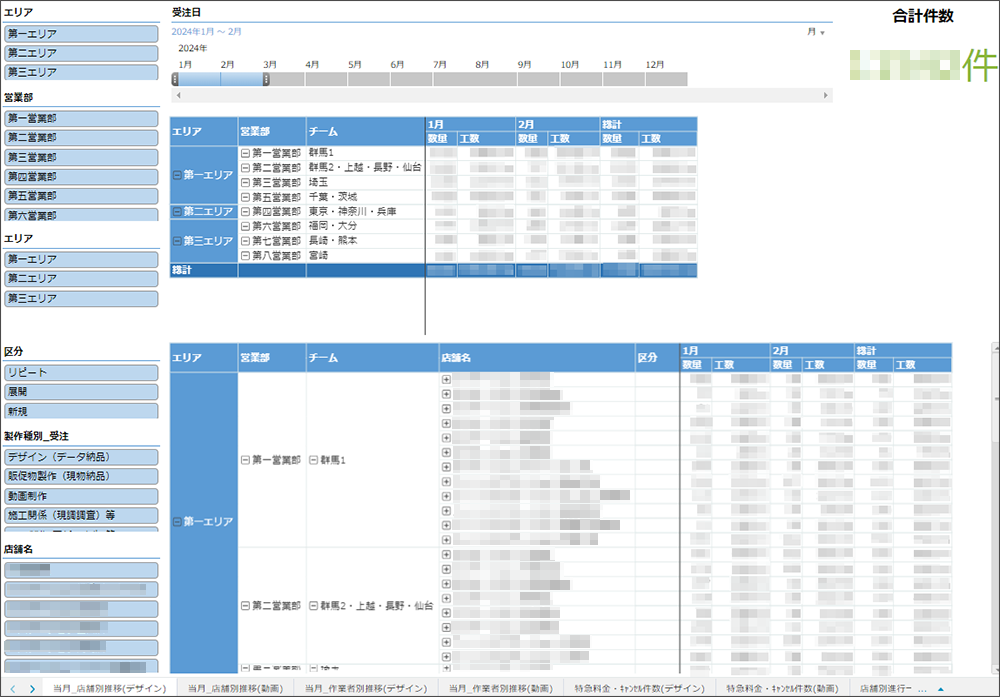Image resolution: width=1000 pixels, height=697 pixels.
Task: Collapse 第八営業部 row in the pivot table
Action: tap(245, 256)
